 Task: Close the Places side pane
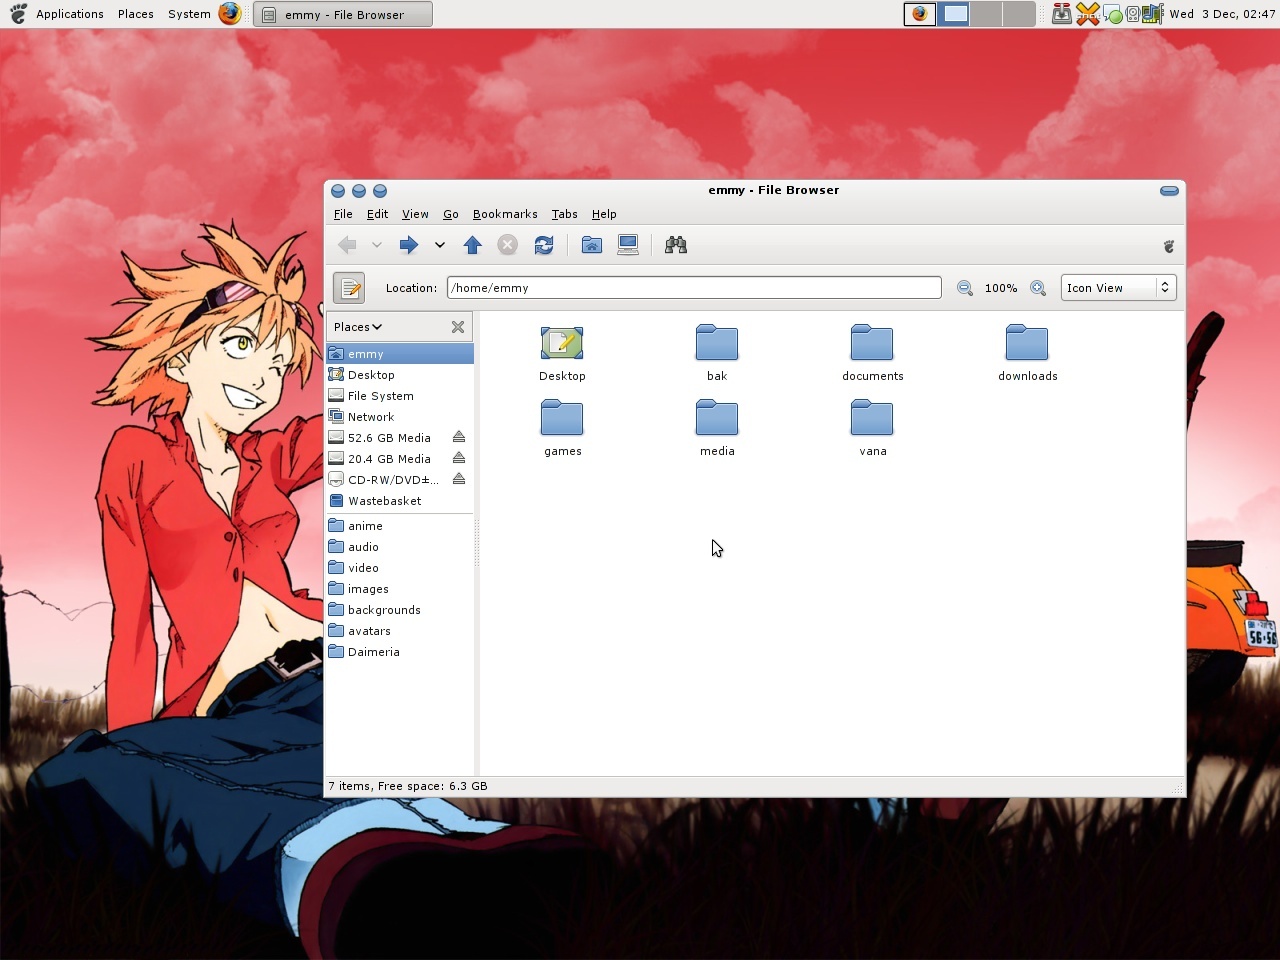point(458,327)
